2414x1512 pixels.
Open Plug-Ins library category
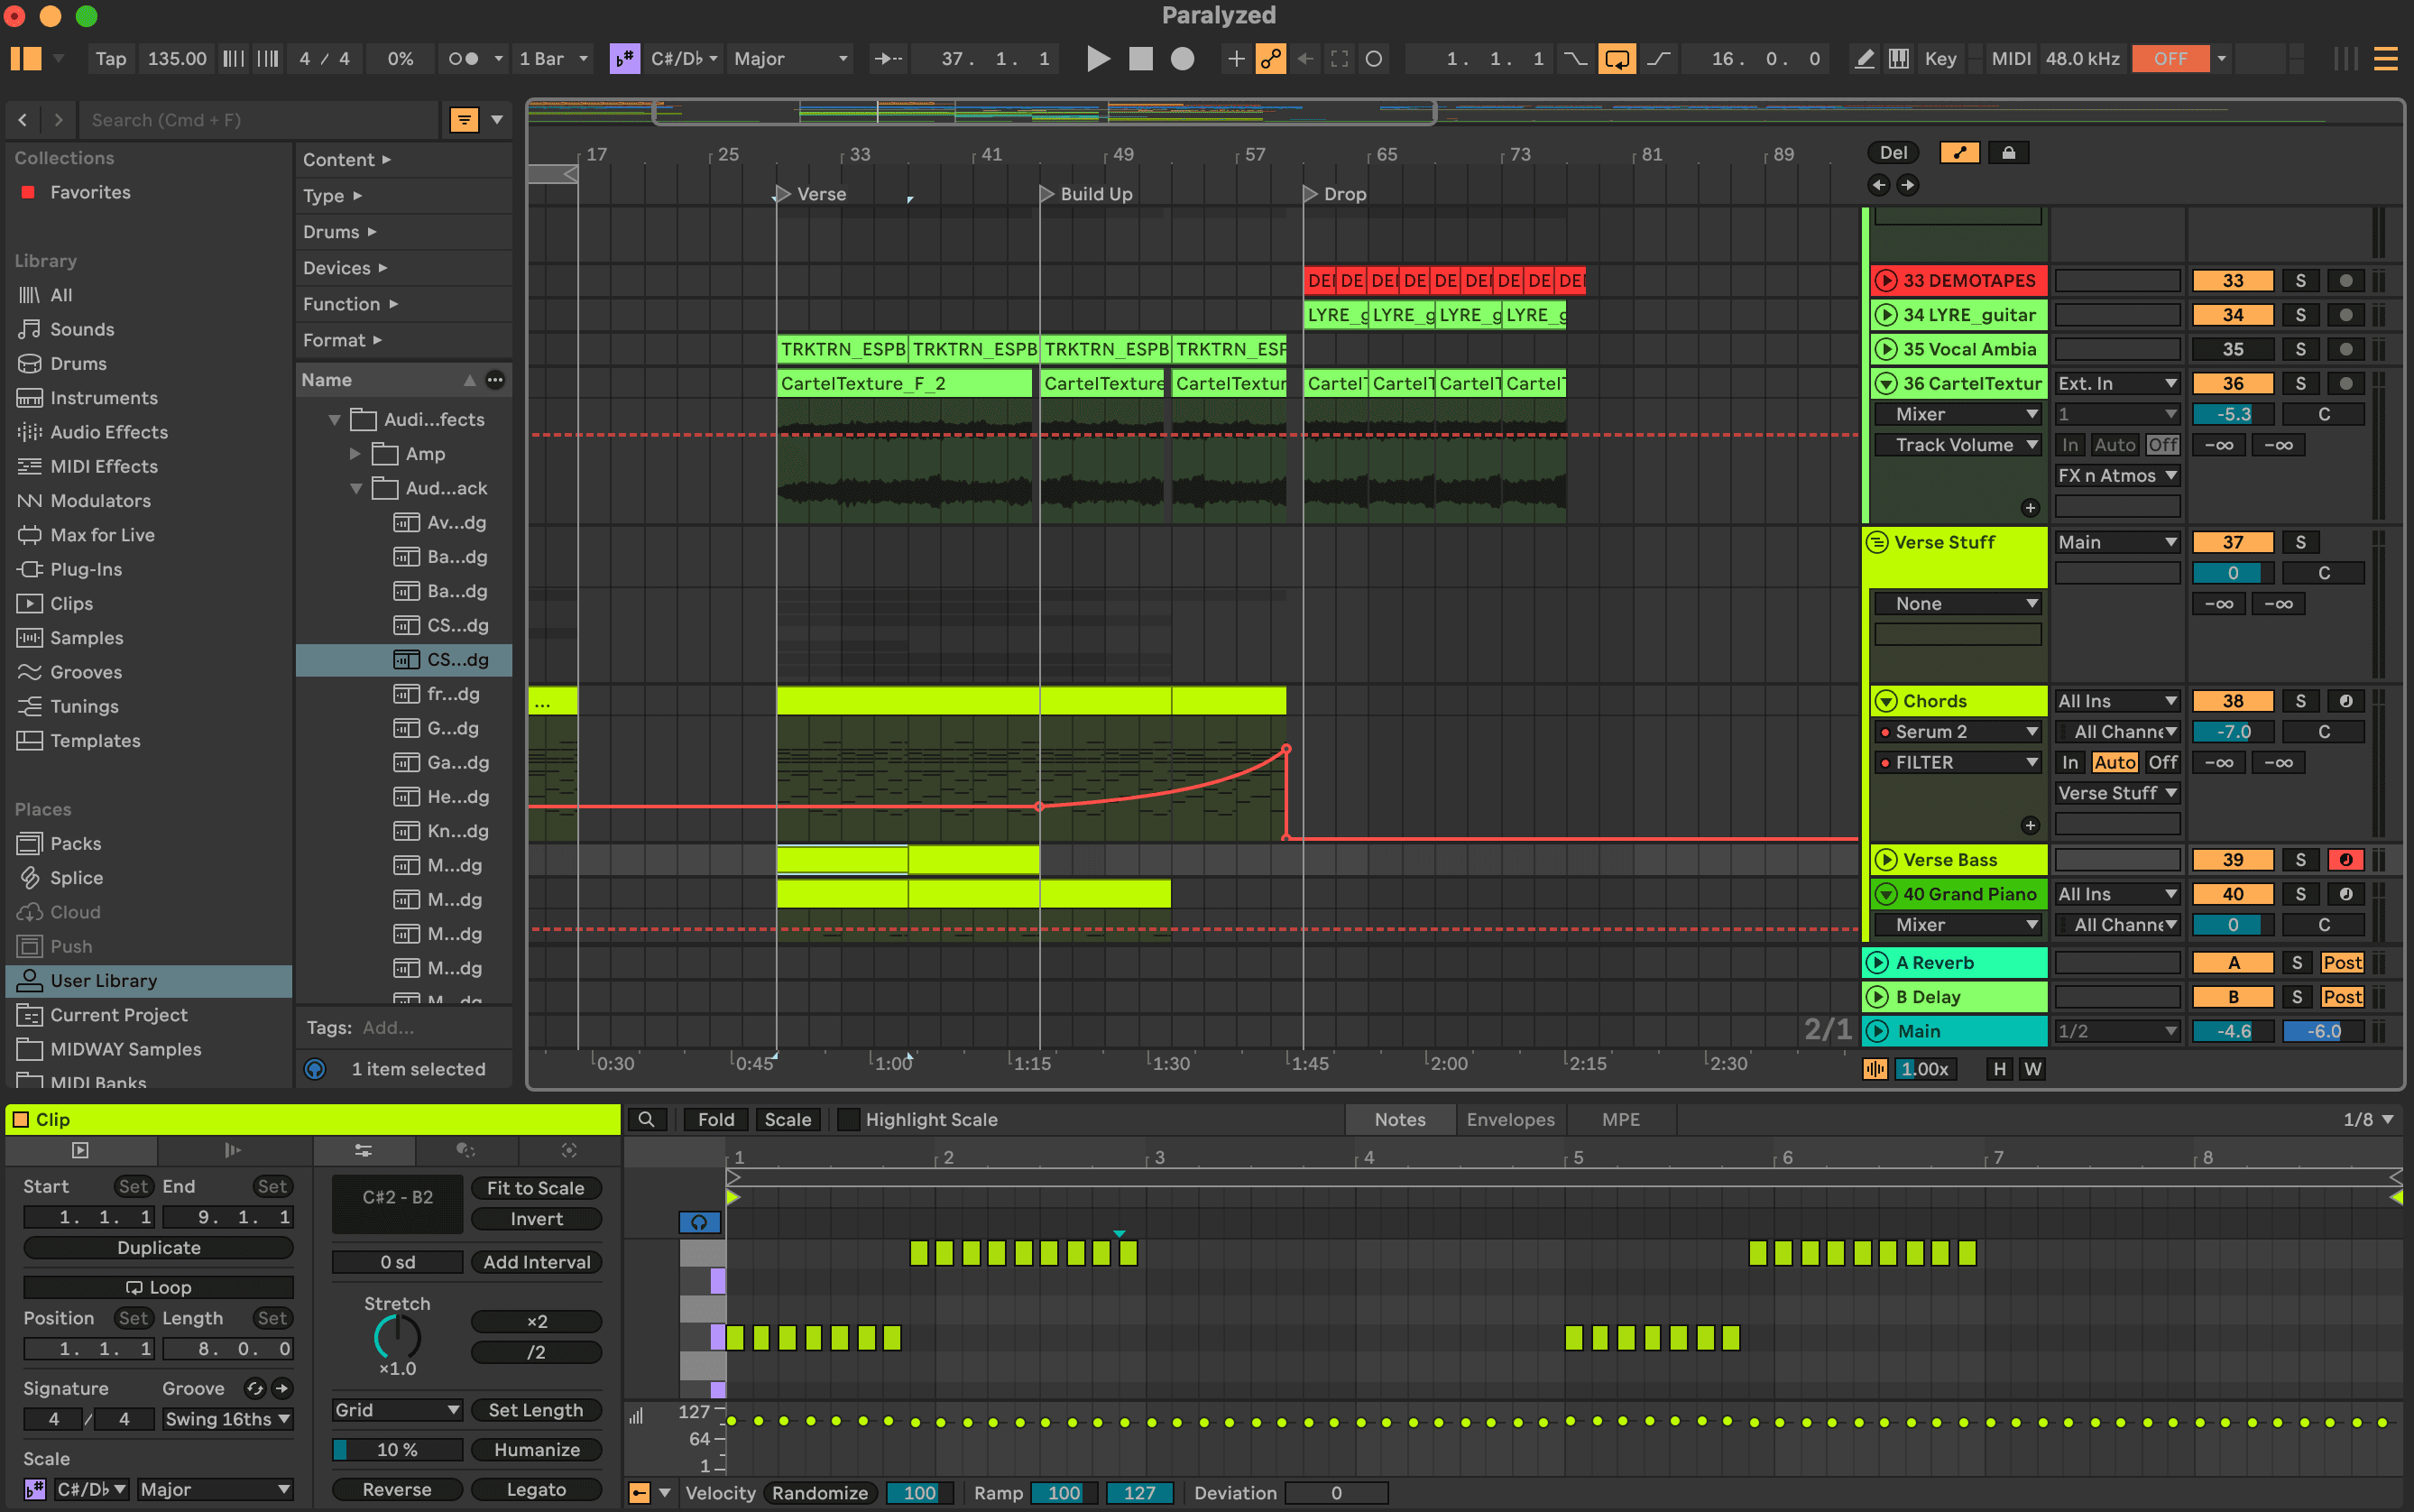pyautogui.click(x=86, y=569)
